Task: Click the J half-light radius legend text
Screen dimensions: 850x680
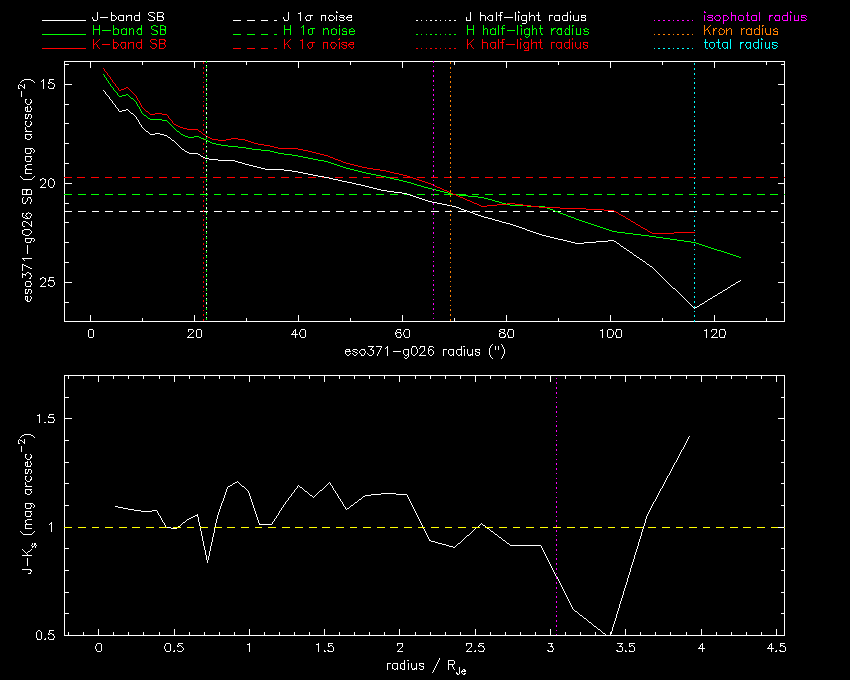Action: pyautogui.click(x=526, y=17)
